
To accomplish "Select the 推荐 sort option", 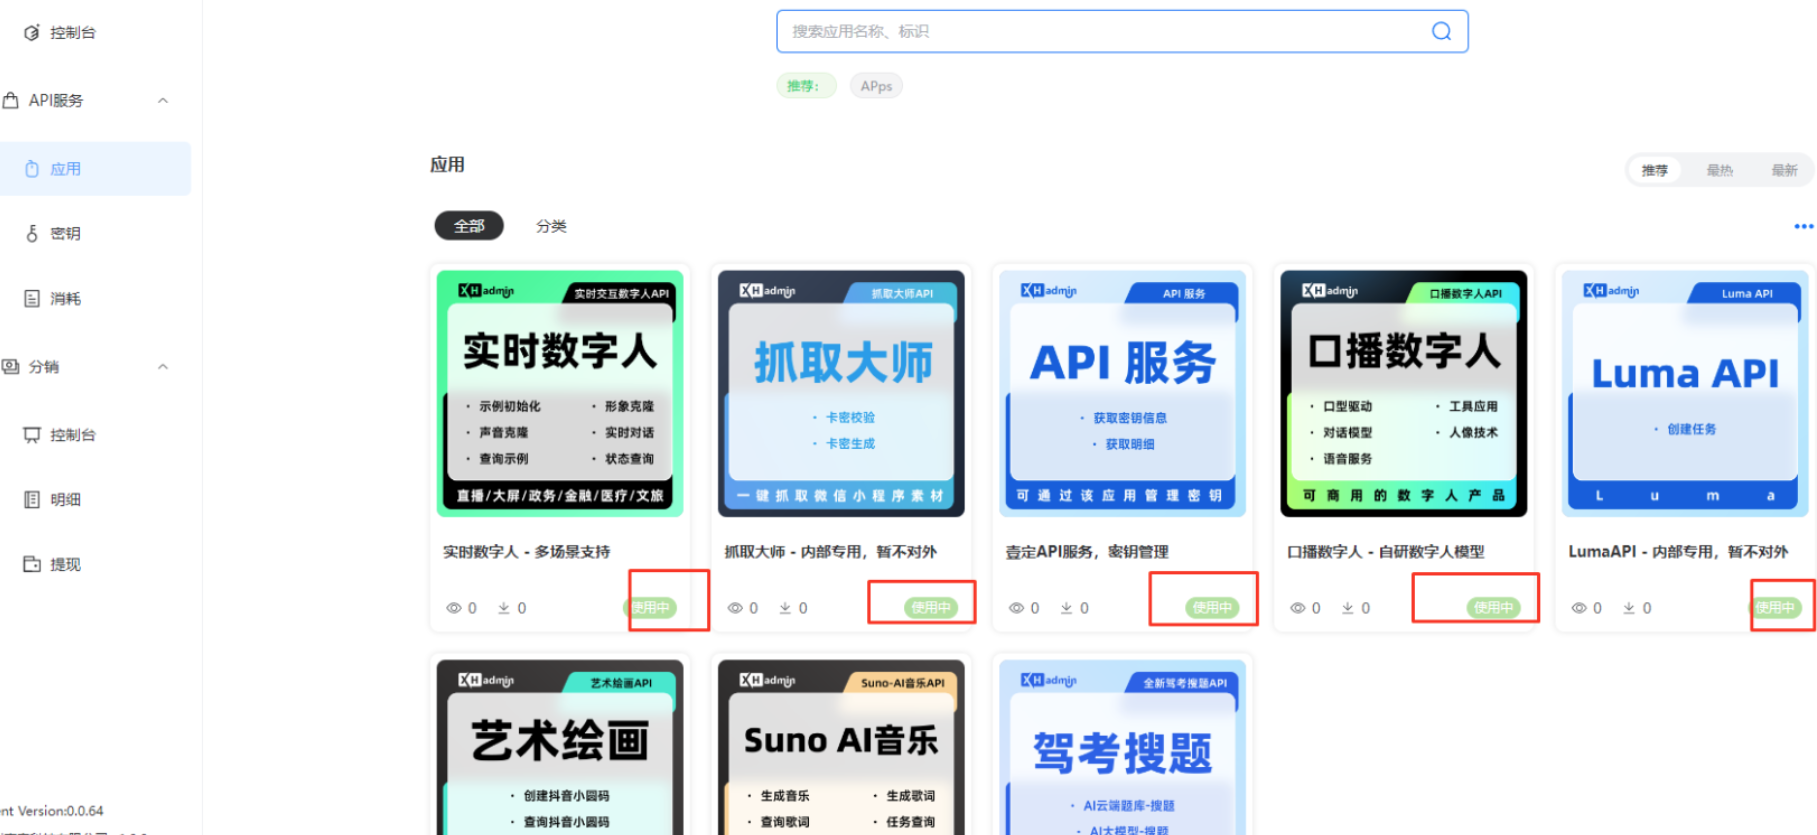I will 1654,170.
